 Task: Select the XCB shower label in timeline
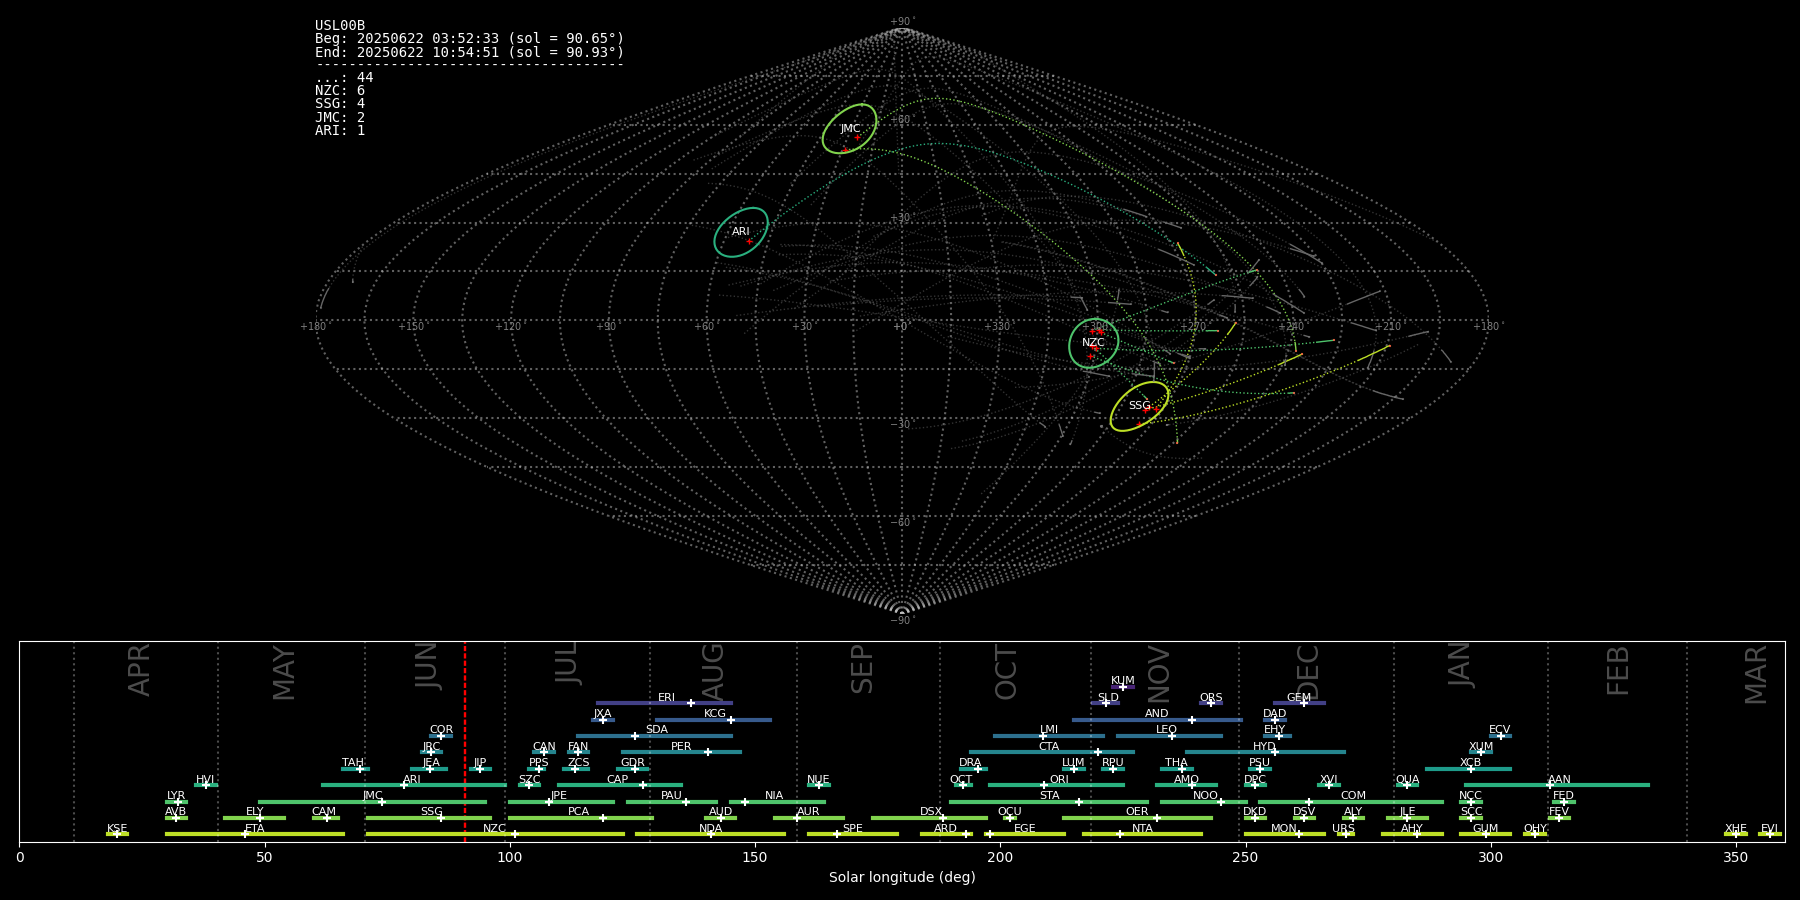point(1471,763)
